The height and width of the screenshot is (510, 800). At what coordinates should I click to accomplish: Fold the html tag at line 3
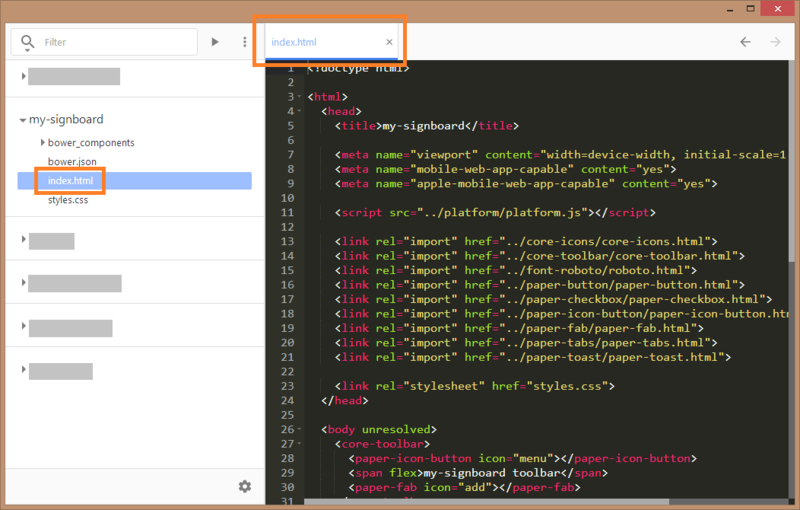[x=300, y=96]
